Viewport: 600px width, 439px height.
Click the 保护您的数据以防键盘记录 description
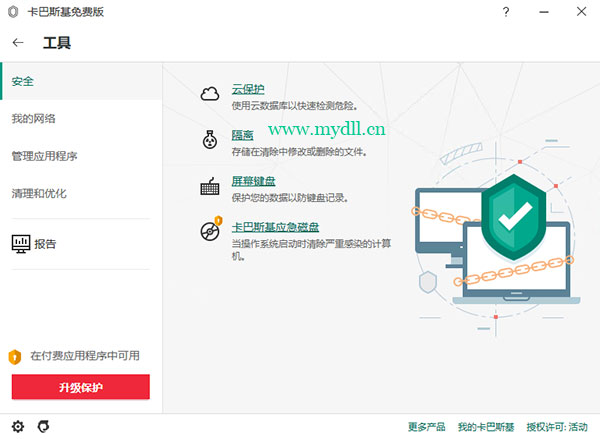point(290,198)
